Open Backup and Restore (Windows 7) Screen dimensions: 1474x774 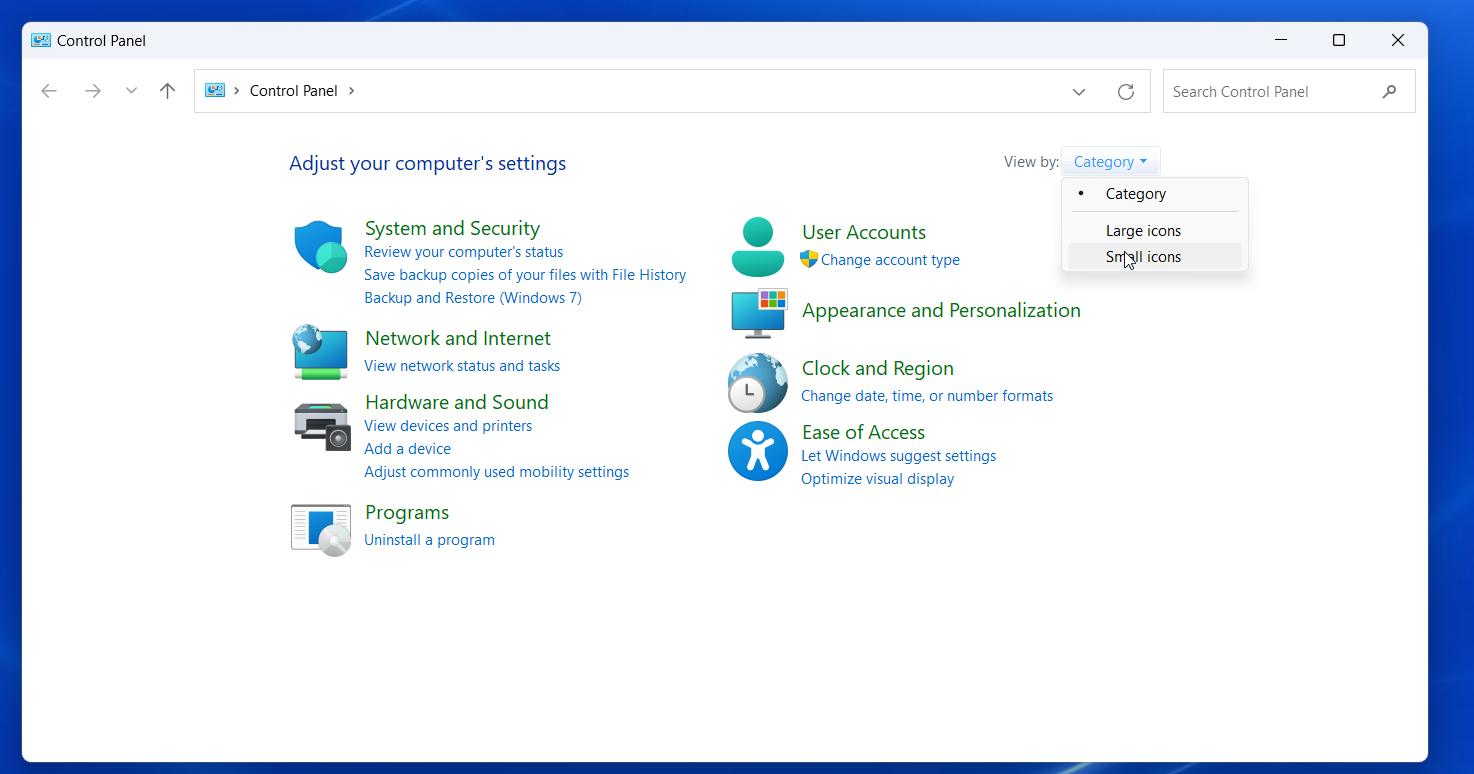point(472,298)
